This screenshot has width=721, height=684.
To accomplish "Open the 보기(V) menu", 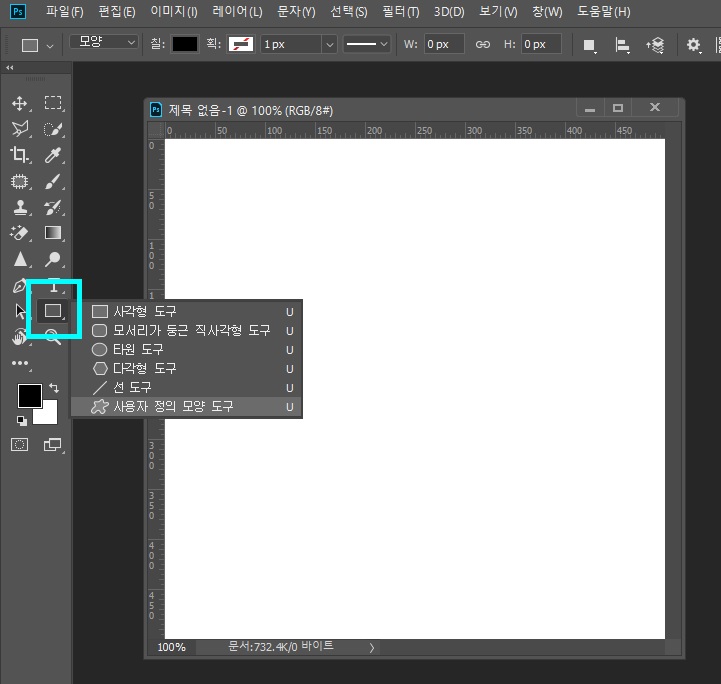I will click(498, 12).
